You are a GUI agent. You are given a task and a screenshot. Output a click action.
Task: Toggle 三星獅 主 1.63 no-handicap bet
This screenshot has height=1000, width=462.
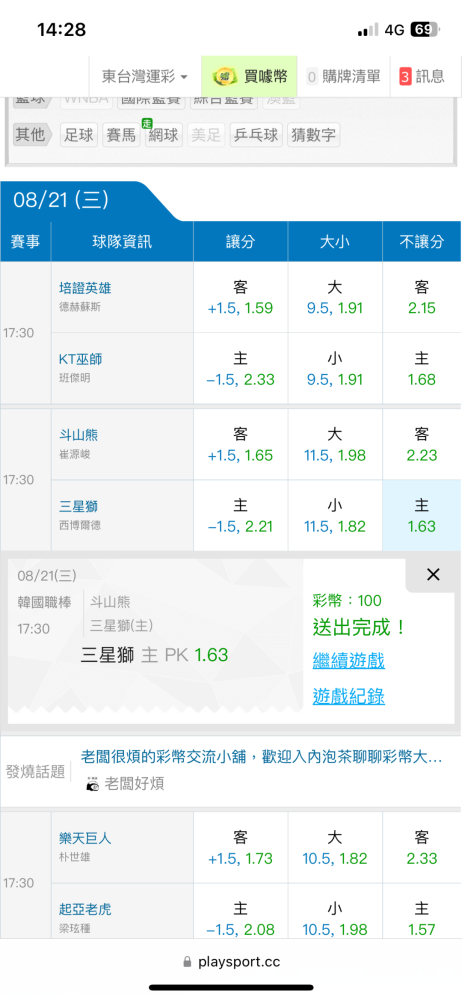(422, 515)
